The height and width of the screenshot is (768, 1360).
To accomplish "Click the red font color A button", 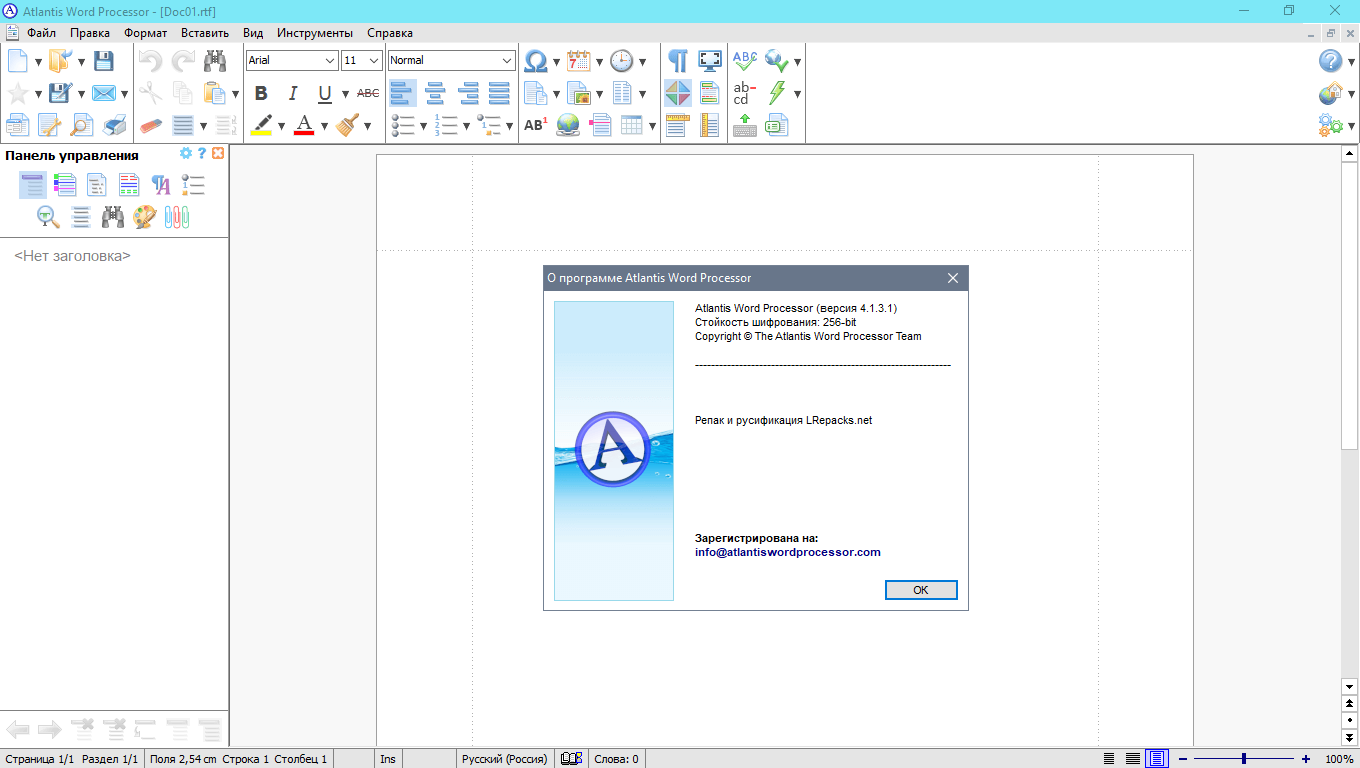I will pos(304,126).
